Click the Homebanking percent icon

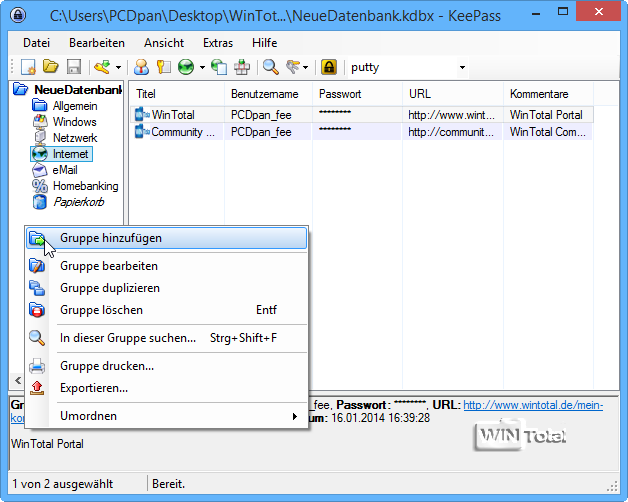(40, 186)
